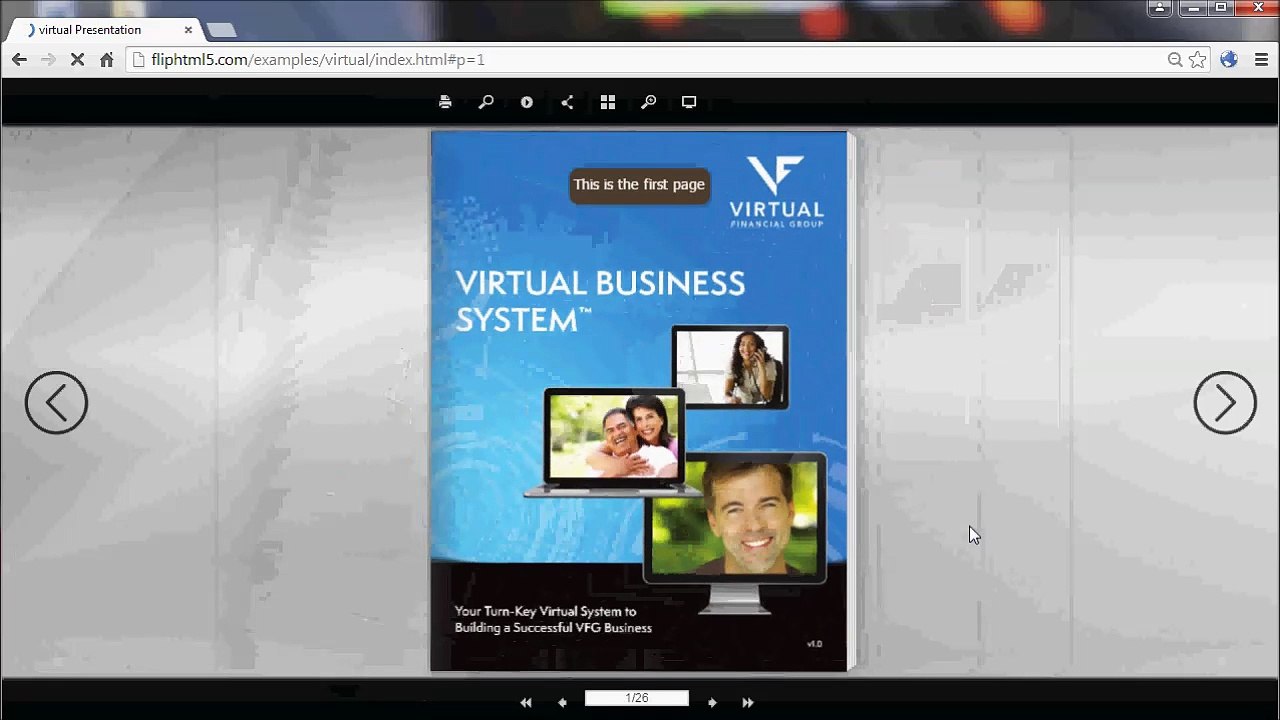The width and height of the screenshot is (1280, 720).
Task: Show the page thumbnails grid
Action: [x=608, y=102]
